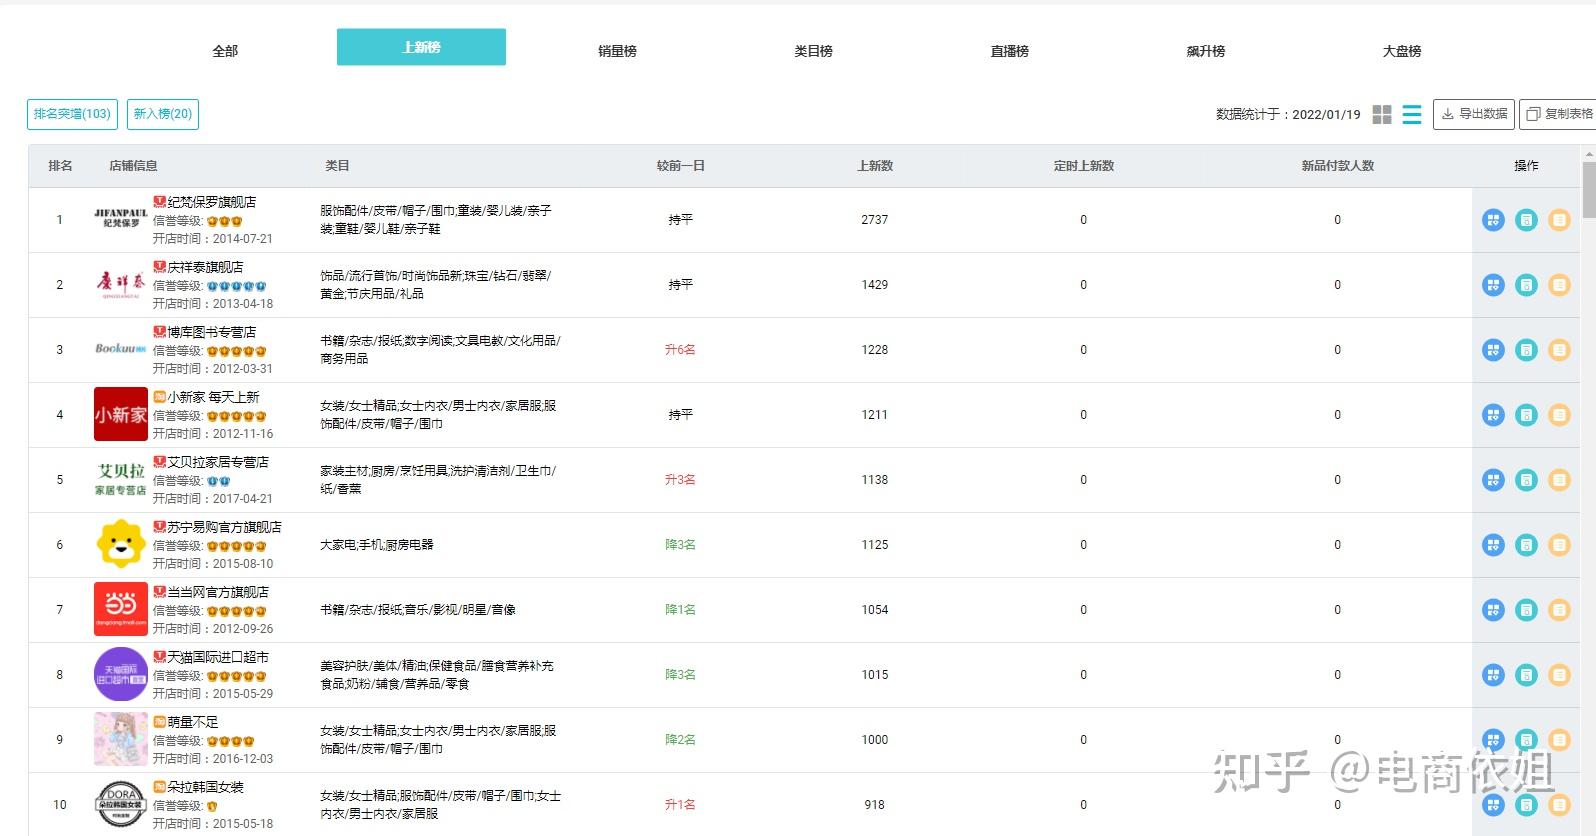This screenshot has width=1596, height=836.
Task: Switch to grid card view icon
Action: [1382, 115]
